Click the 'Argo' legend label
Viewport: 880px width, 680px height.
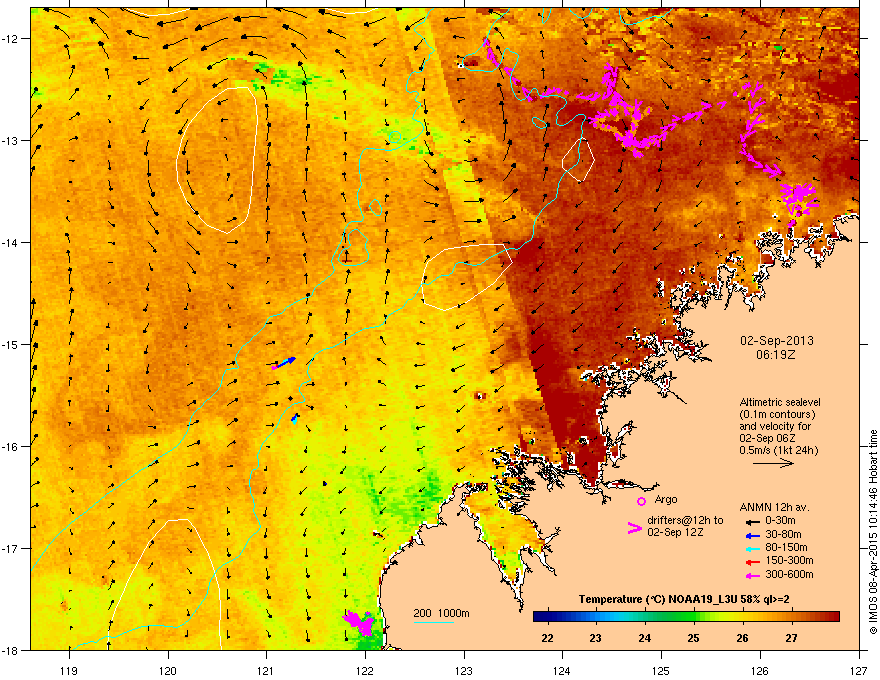pos(666,499)
